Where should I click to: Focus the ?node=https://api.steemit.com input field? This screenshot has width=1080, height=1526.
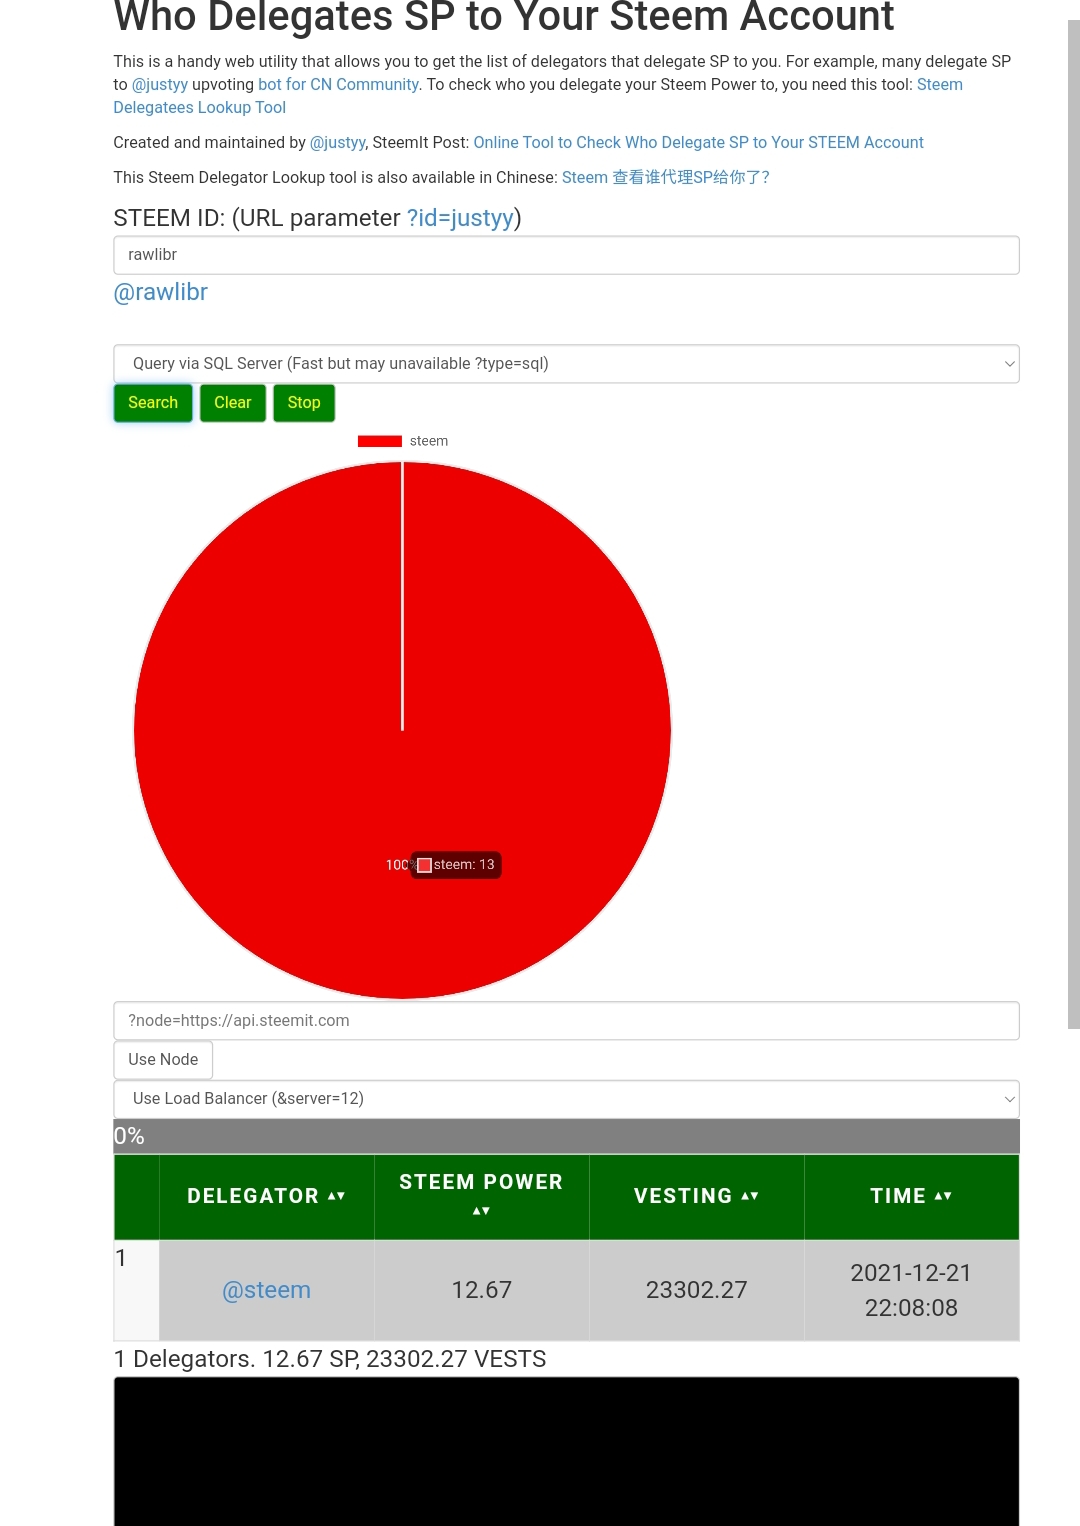pyautogui.click(x=566, y=1021)
